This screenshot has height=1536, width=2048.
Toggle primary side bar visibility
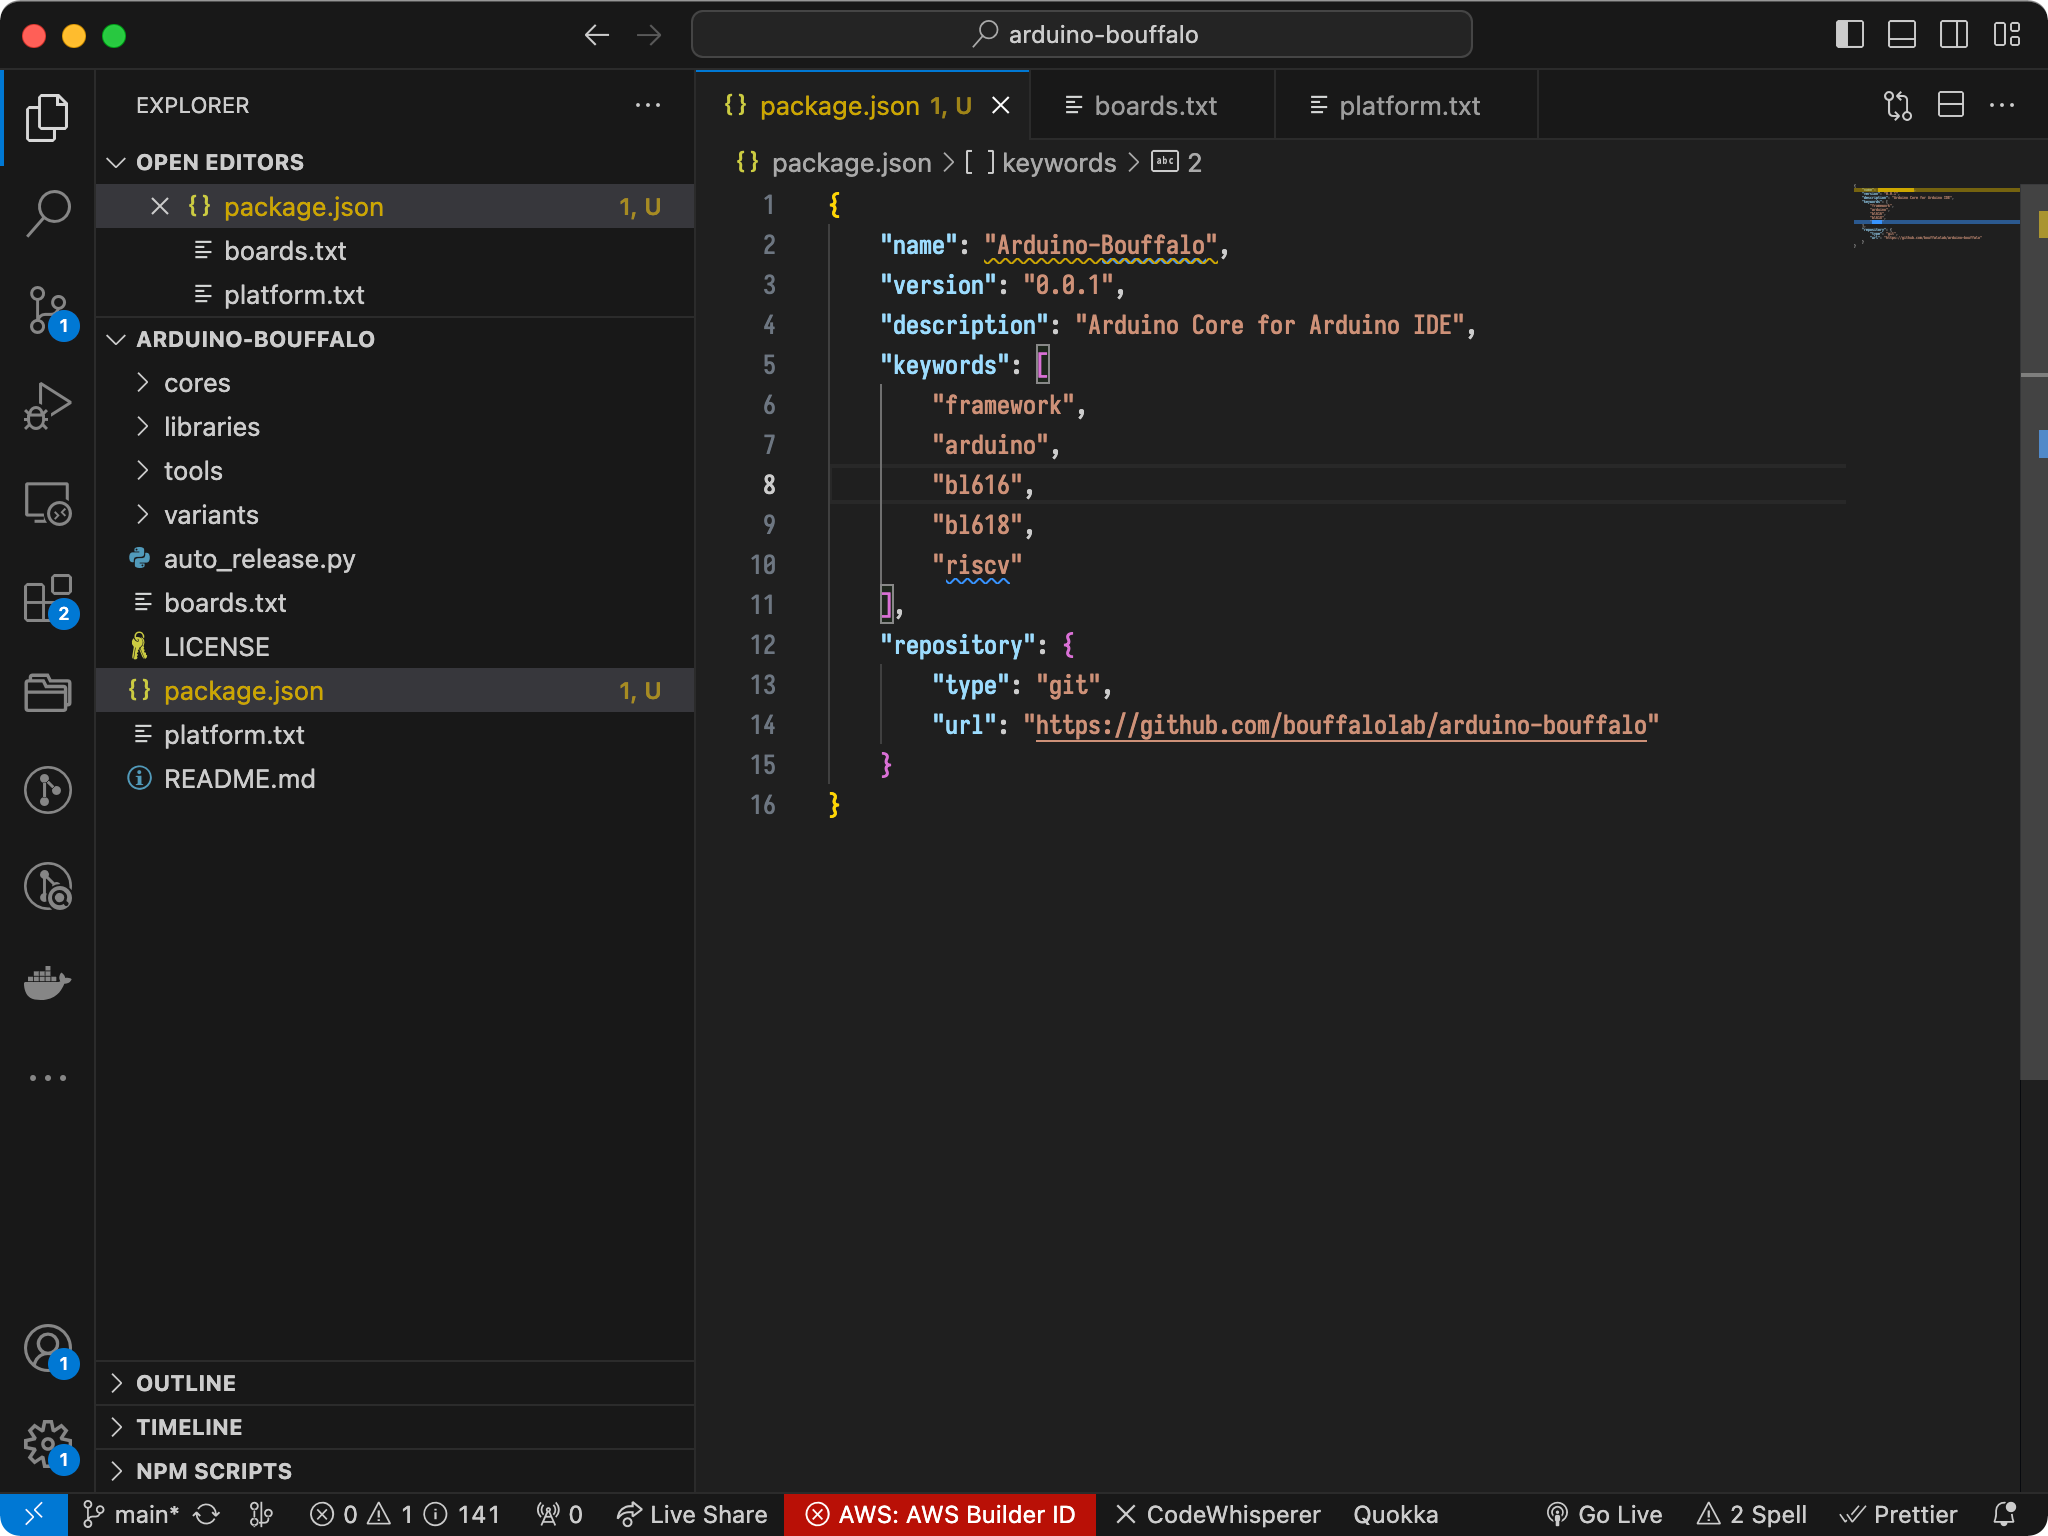tap(1850, 35)
